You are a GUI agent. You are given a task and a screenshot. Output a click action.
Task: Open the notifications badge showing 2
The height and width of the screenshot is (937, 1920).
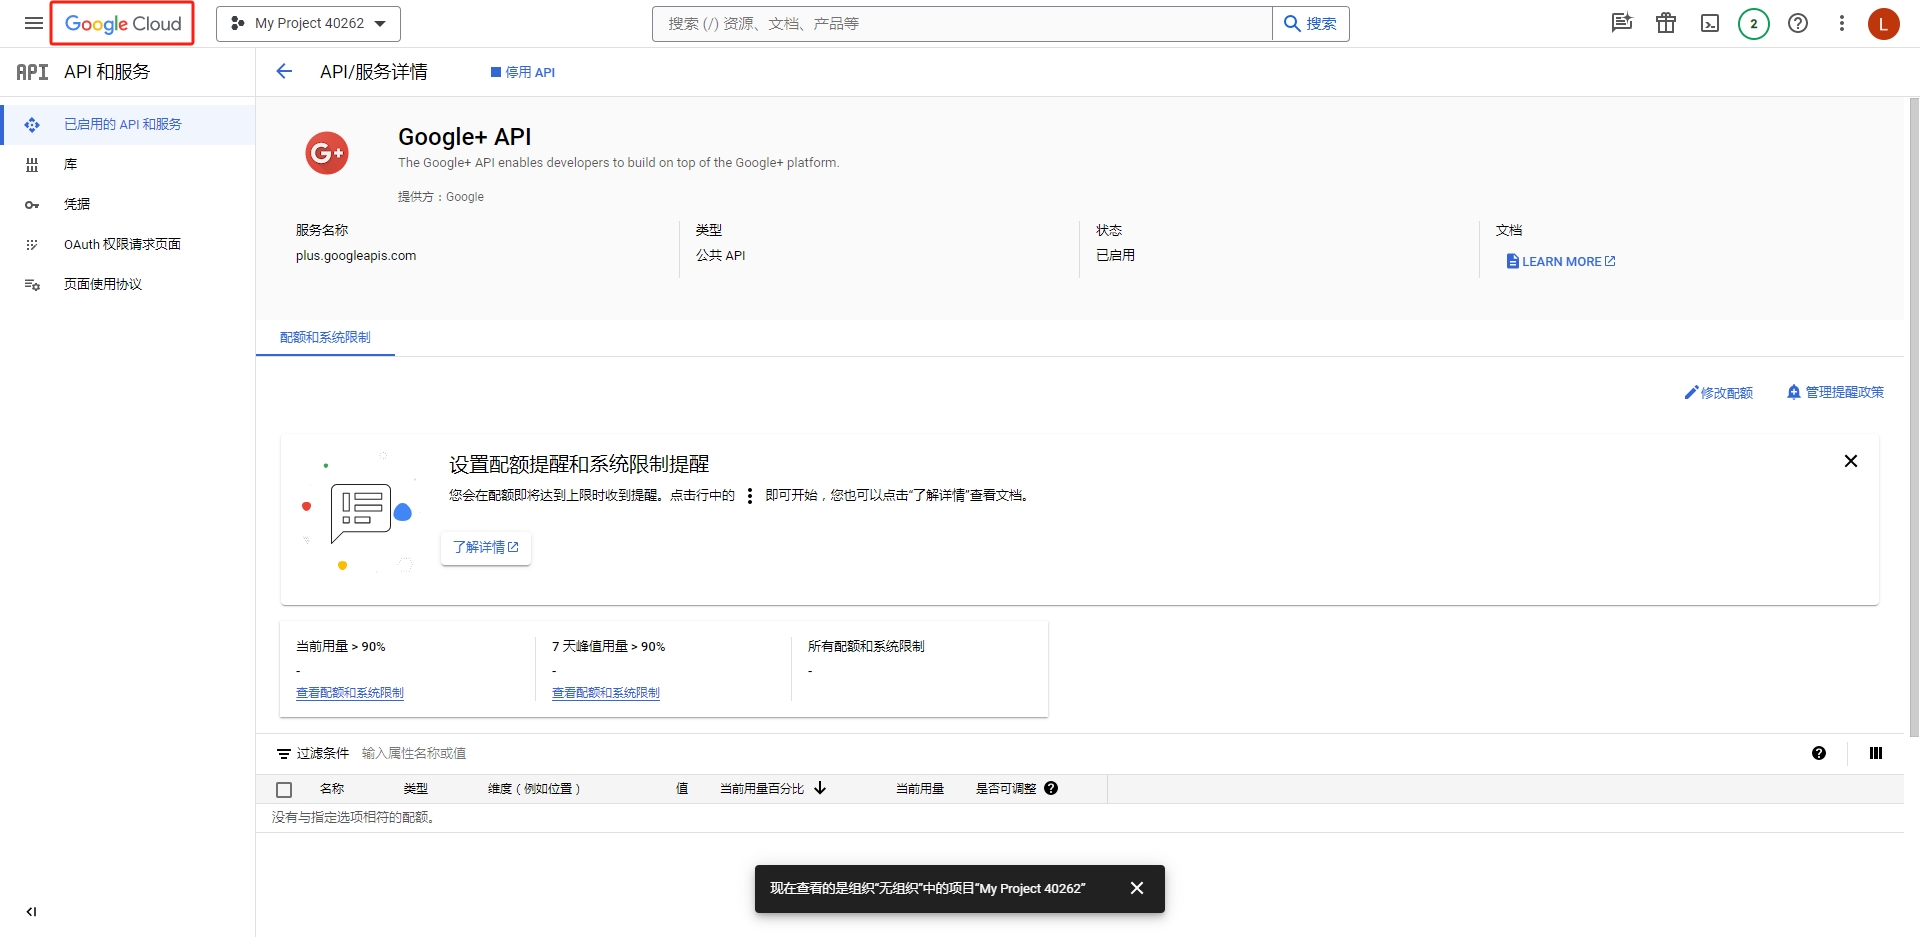(x=1754, y=23)
